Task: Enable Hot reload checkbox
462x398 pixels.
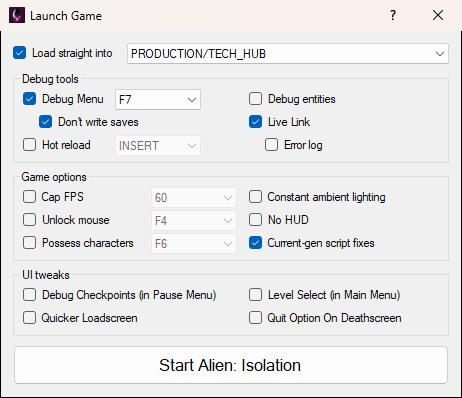Action: pyautogui.click(x=29, y=145)
